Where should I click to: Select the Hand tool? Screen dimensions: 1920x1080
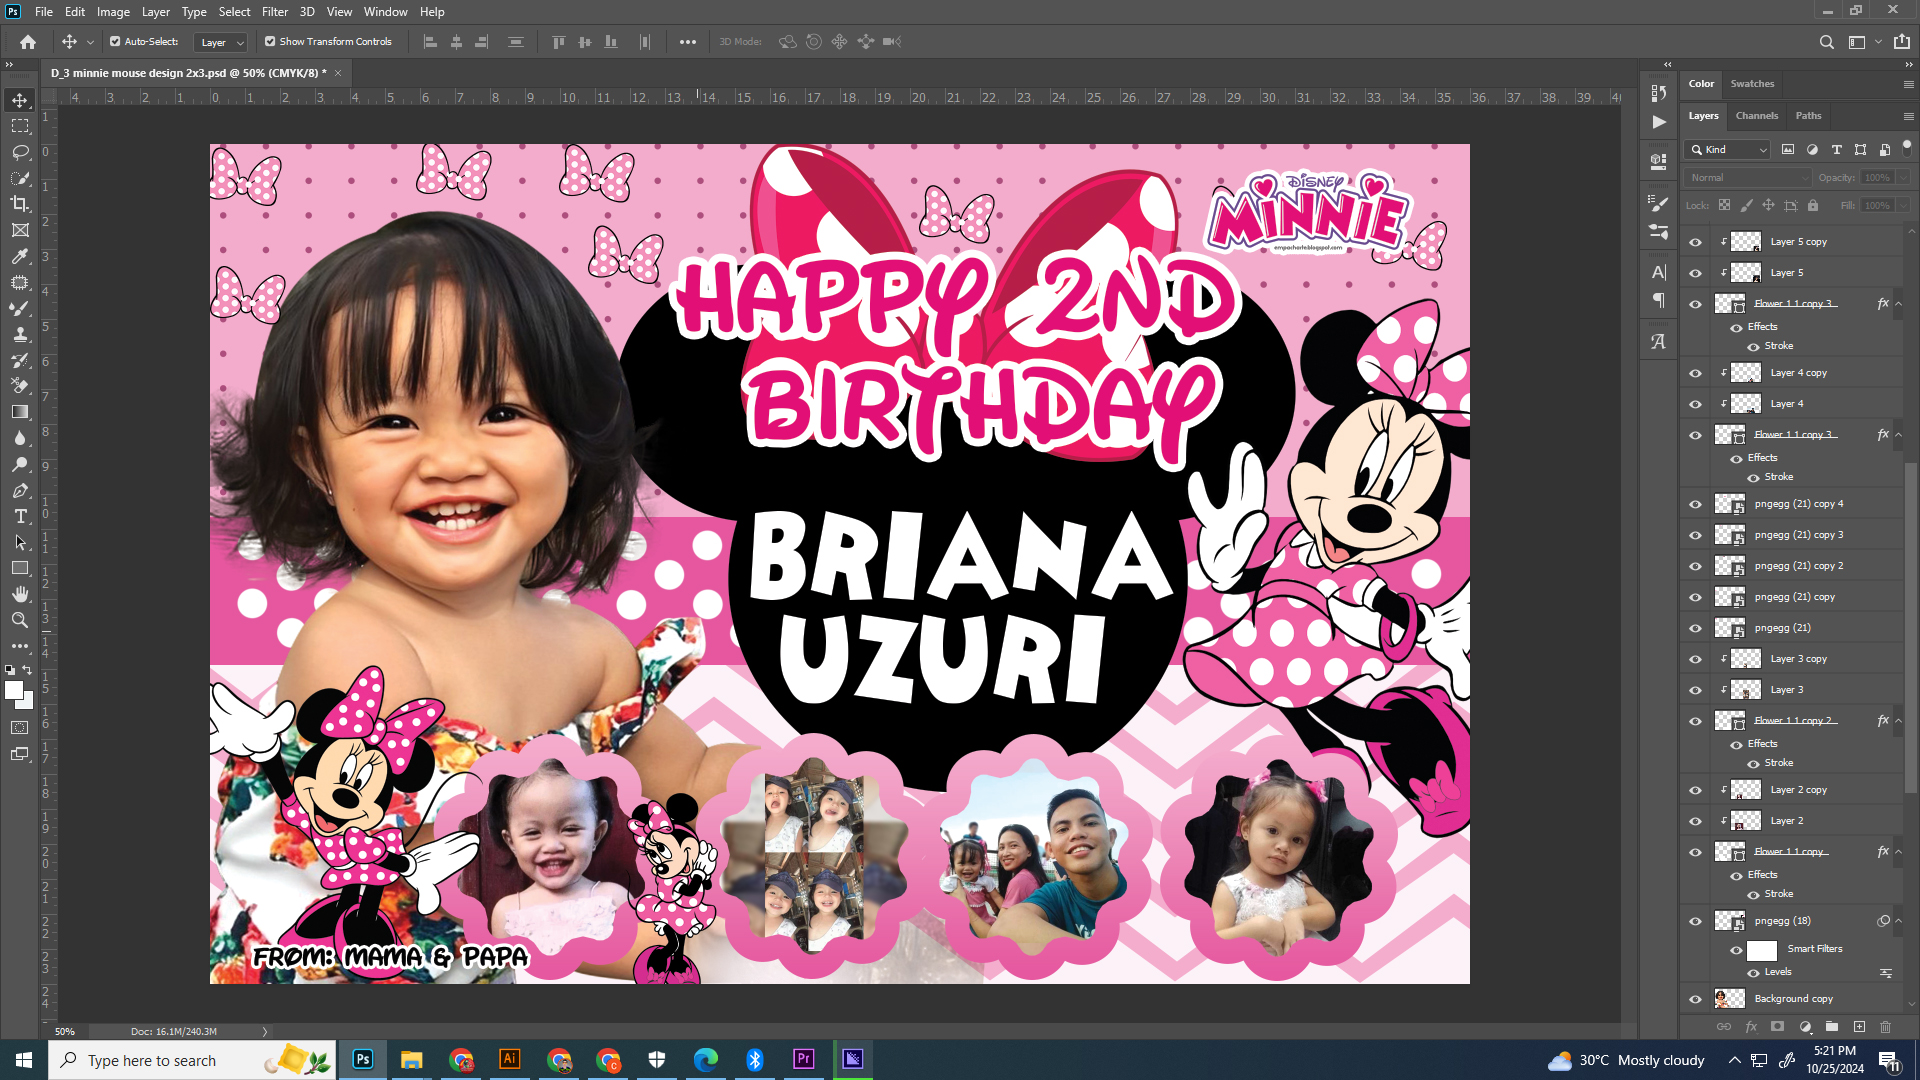click(20, 594)
